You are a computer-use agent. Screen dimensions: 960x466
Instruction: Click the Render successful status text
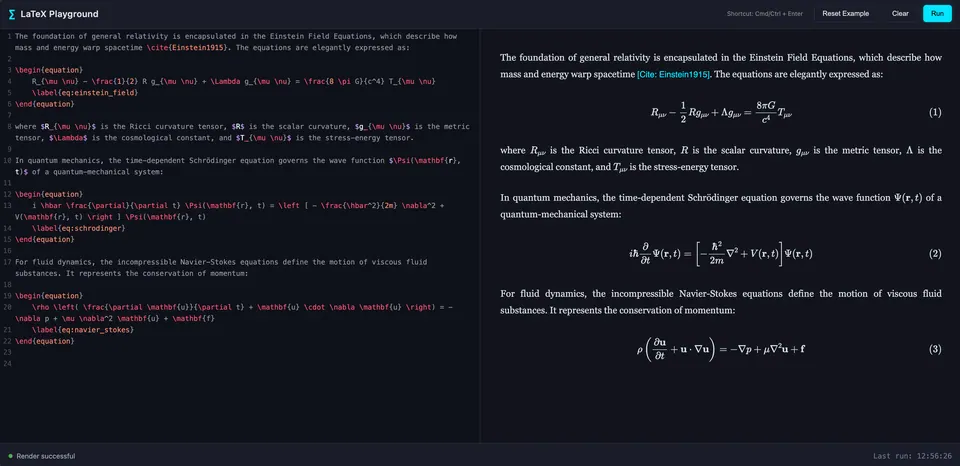(x=46, y=456)
